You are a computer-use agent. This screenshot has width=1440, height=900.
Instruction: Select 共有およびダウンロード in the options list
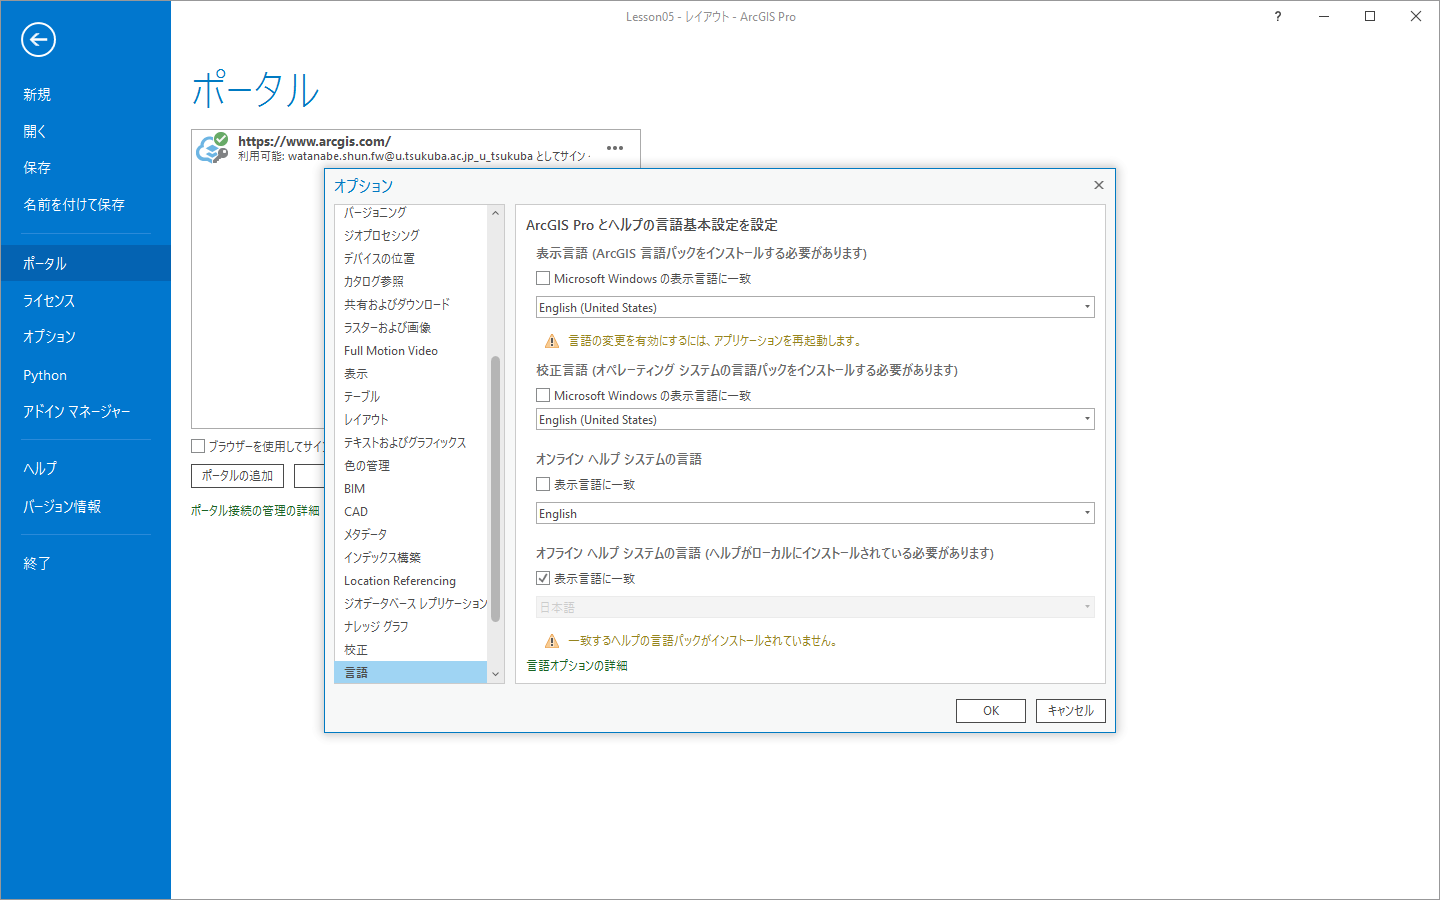click(411, 304)
